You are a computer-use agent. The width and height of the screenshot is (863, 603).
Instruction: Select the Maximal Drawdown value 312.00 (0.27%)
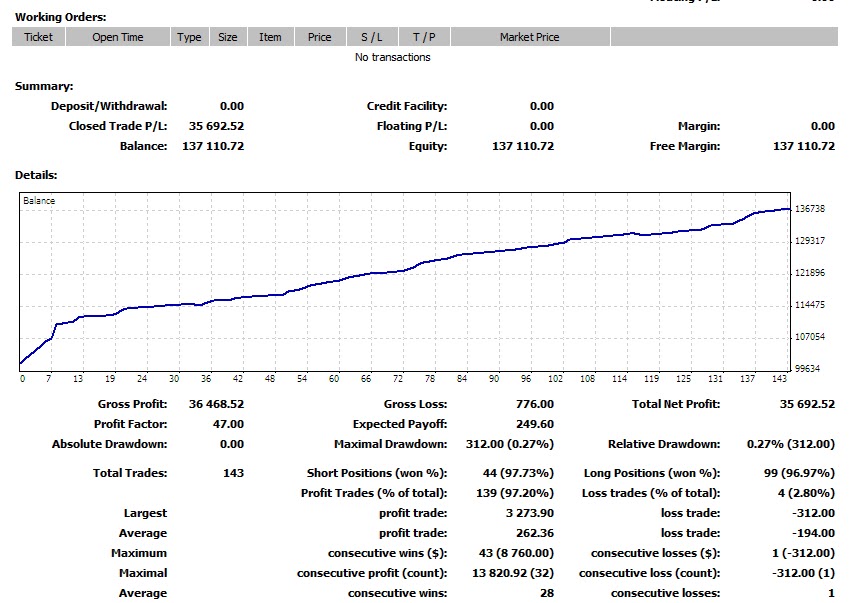(x=510, y=444)
